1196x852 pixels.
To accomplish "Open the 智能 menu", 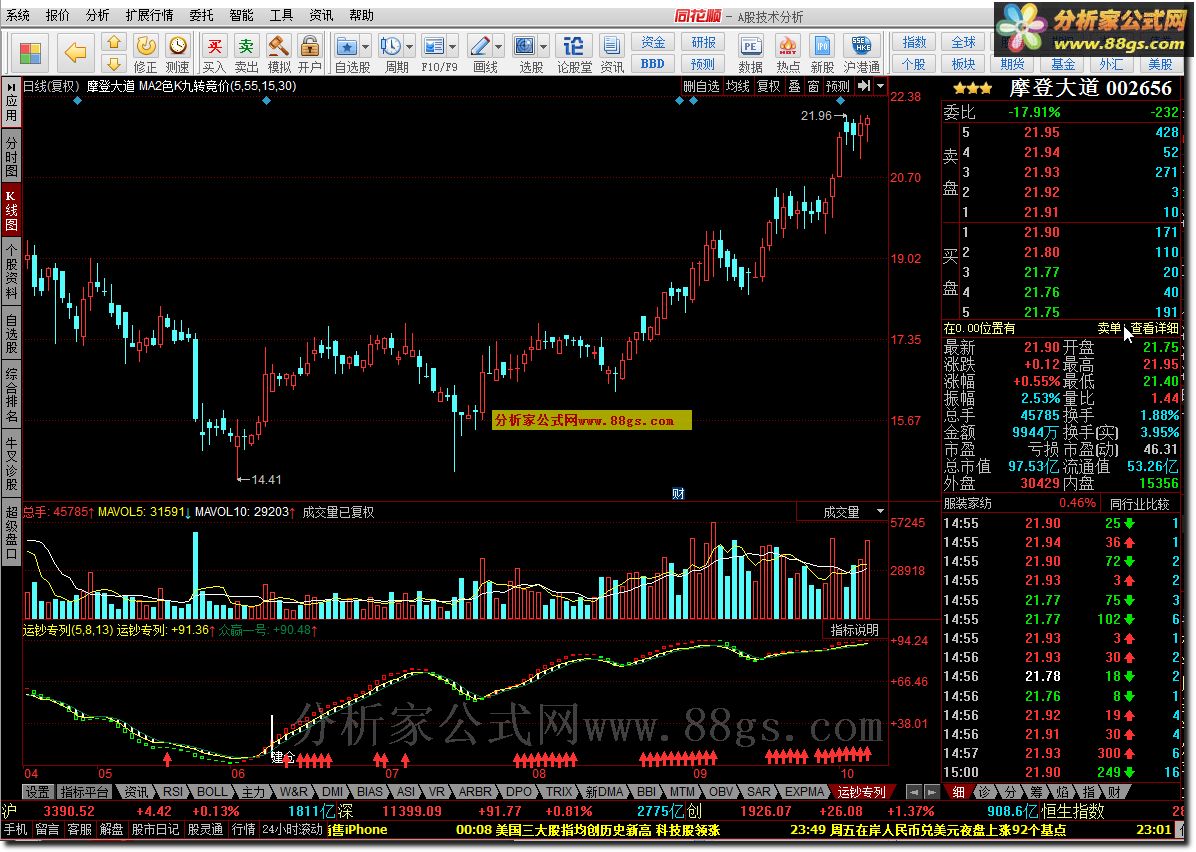I will pyautogui.click(x=241, y=15).
